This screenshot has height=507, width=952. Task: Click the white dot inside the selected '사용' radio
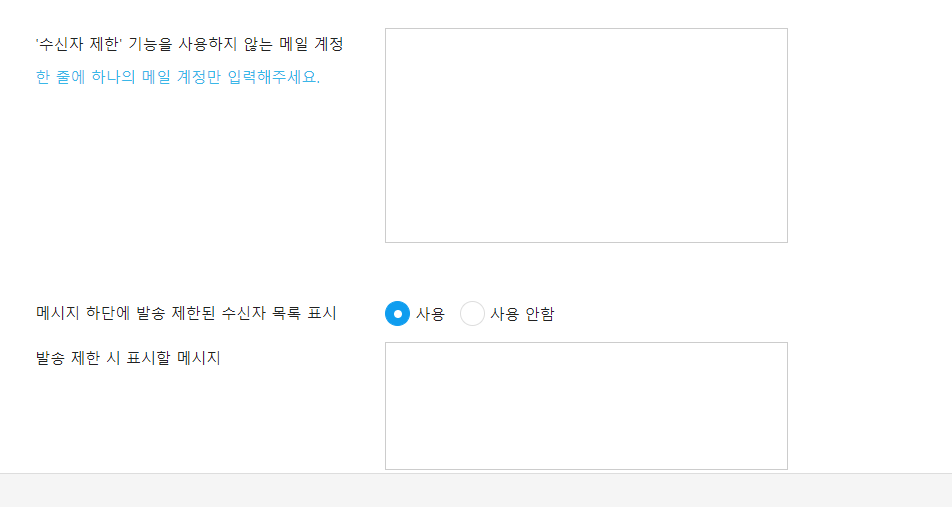pyautogui.click(x=397, y=314)
